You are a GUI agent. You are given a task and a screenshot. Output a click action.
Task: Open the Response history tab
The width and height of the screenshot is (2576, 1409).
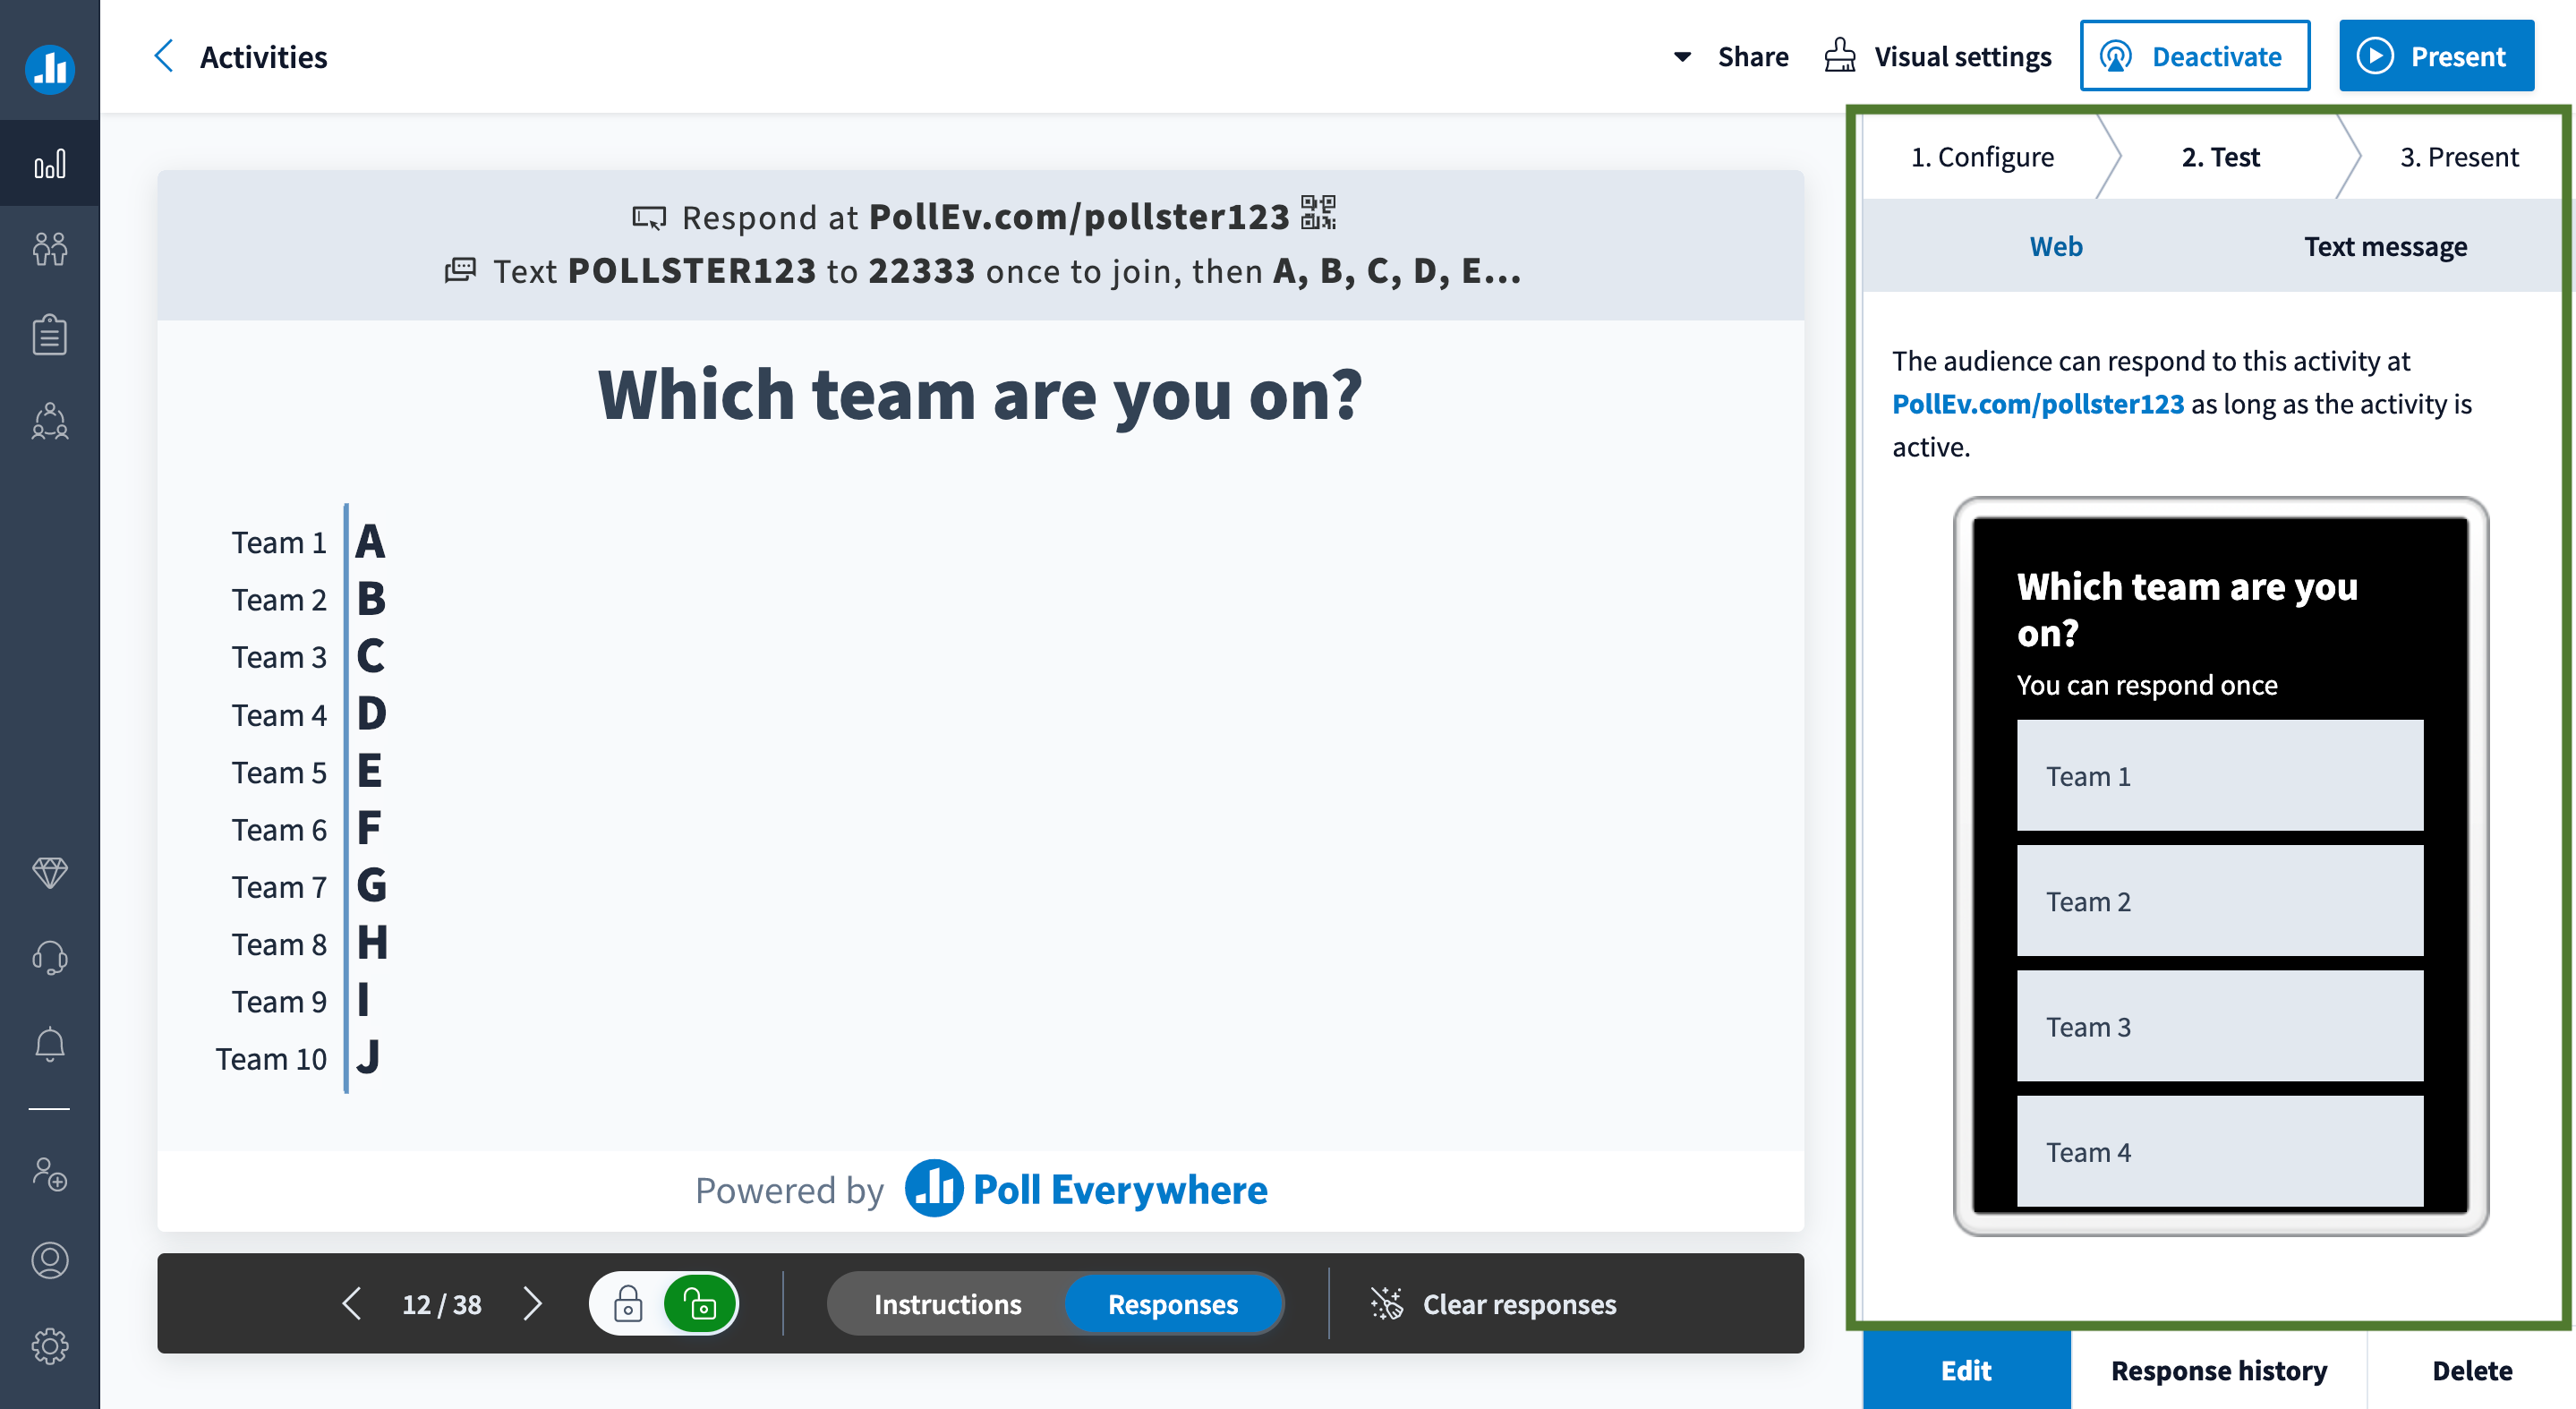click(2218, 1370)
